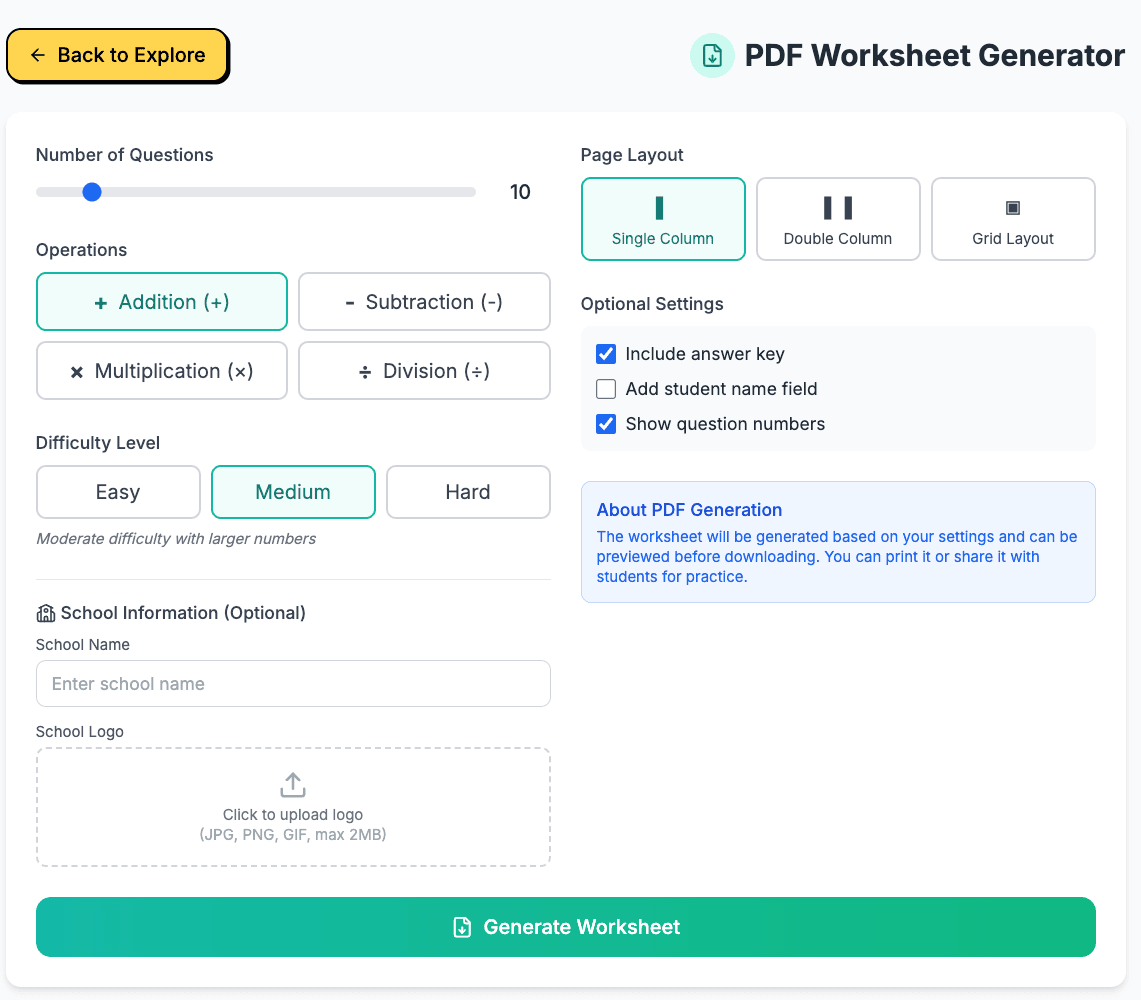Enable the Division (÷) operation

pos(424,370)
